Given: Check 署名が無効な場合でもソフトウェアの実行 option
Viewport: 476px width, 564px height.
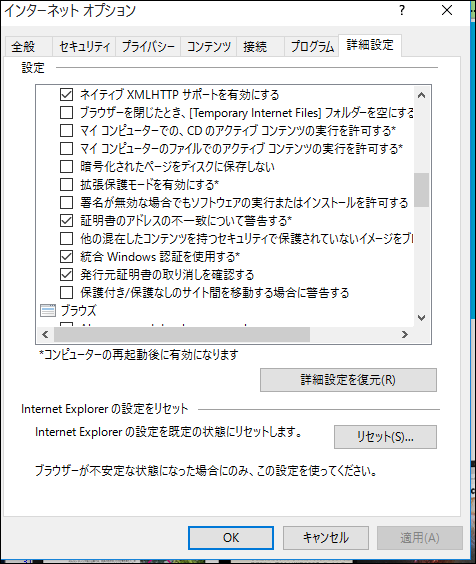Looking at the screenshot, I should tap(66, 203).
